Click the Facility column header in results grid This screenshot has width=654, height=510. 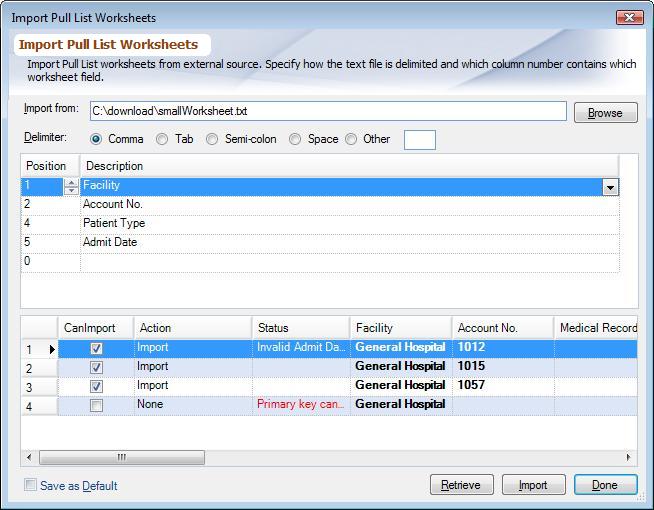401,328
